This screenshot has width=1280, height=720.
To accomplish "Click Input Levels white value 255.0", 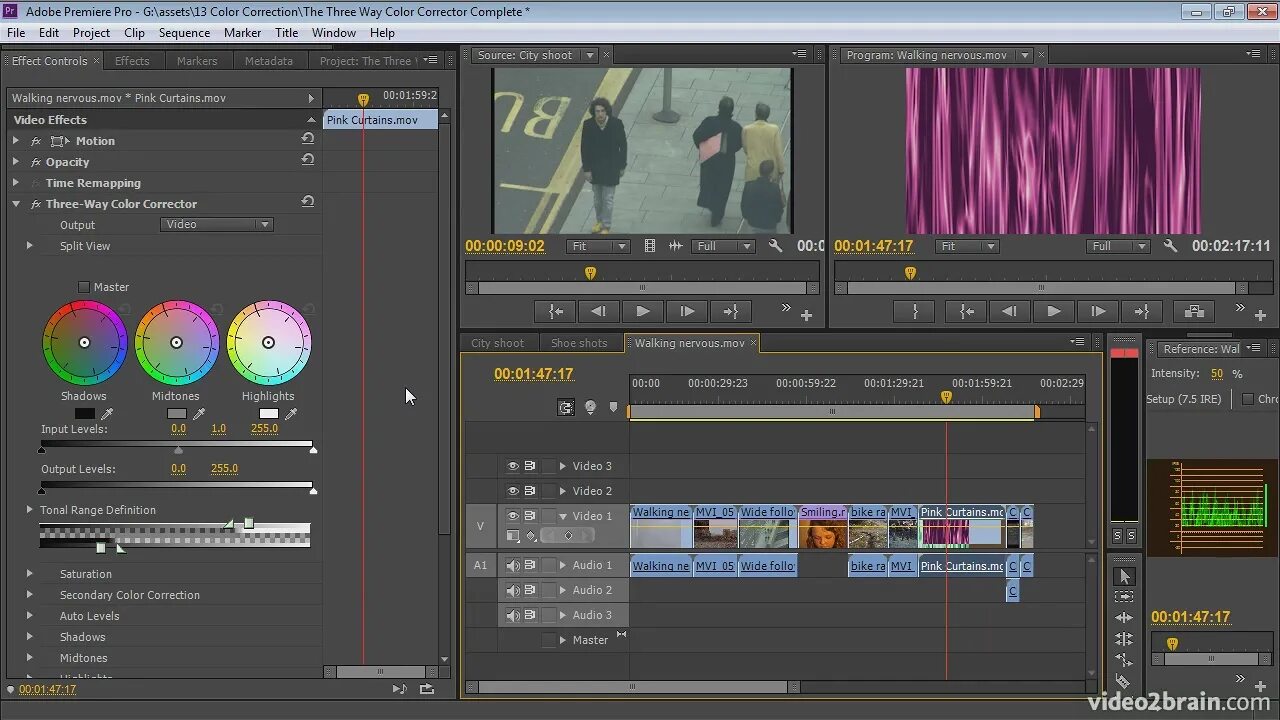I will (264, 428).
